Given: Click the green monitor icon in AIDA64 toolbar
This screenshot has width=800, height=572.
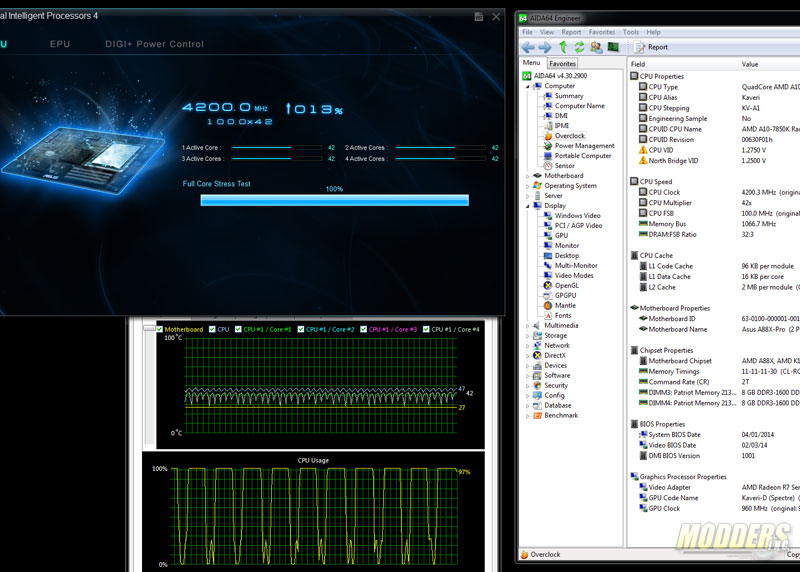Looking at the screenshot, I should 613,47.
